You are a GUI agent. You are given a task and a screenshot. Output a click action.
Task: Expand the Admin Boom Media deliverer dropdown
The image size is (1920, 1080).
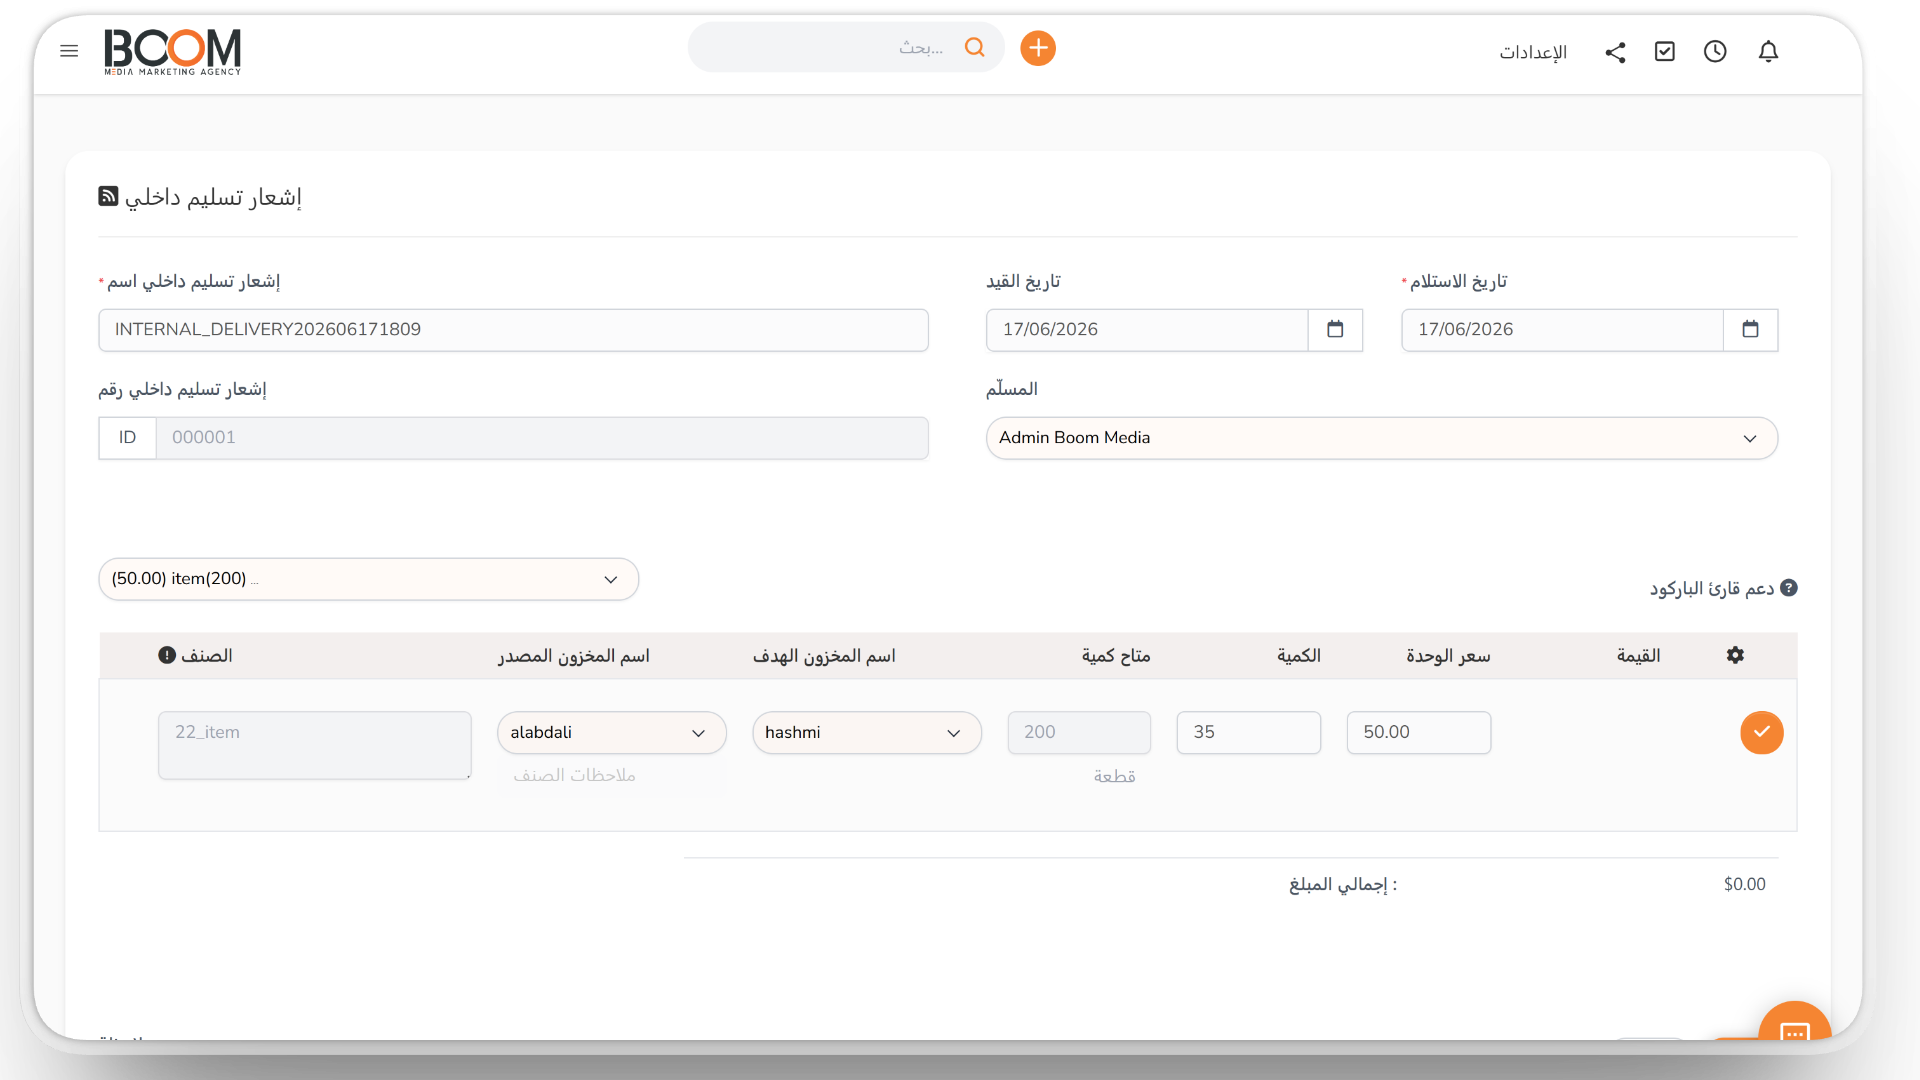coord(1382,438)
